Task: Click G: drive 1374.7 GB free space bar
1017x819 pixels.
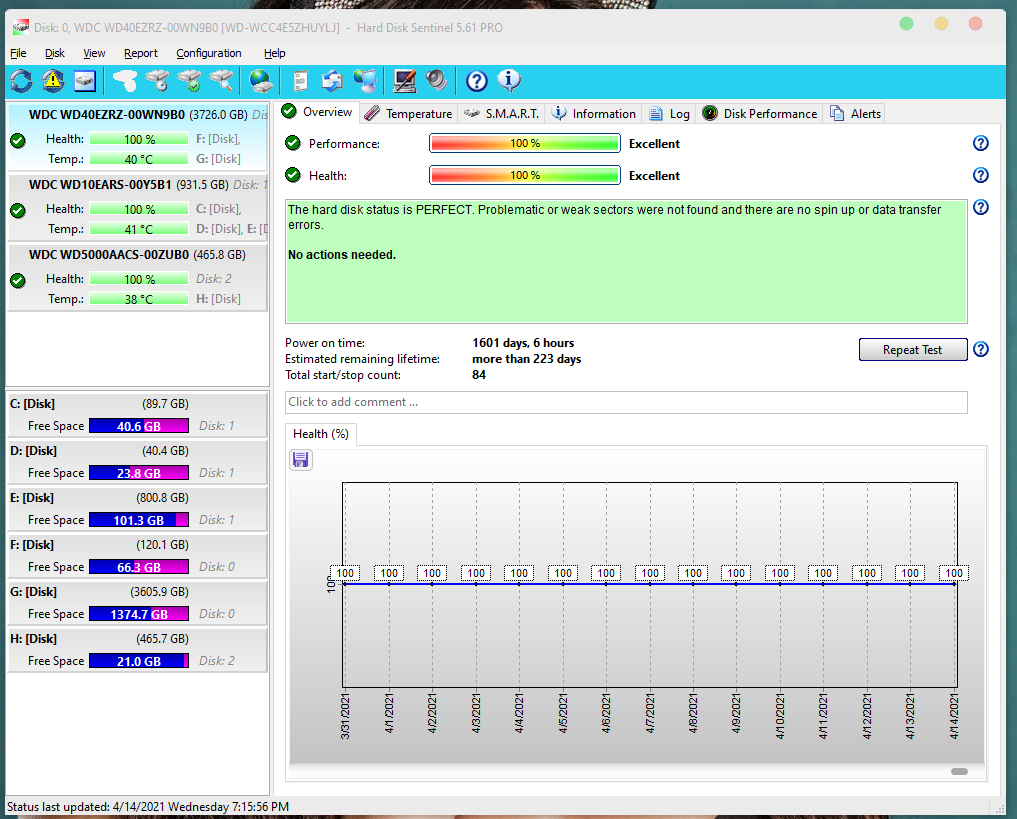Action: tap(139, 614)
